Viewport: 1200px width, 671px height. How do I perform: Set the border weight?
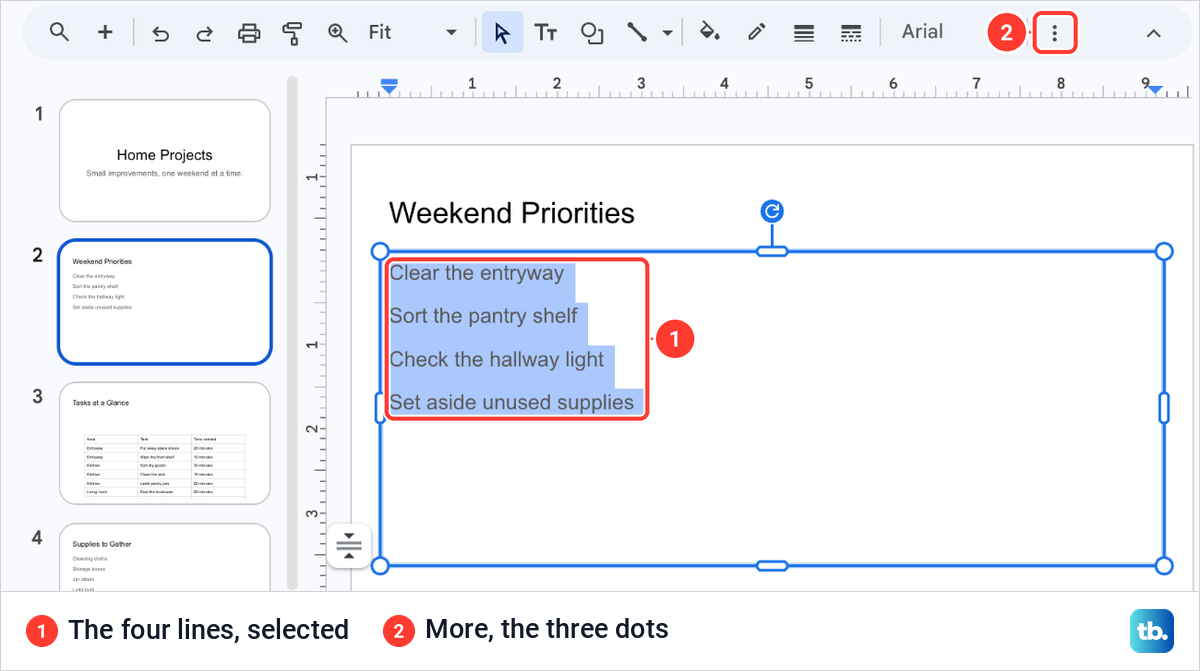(x=803, y=33)
